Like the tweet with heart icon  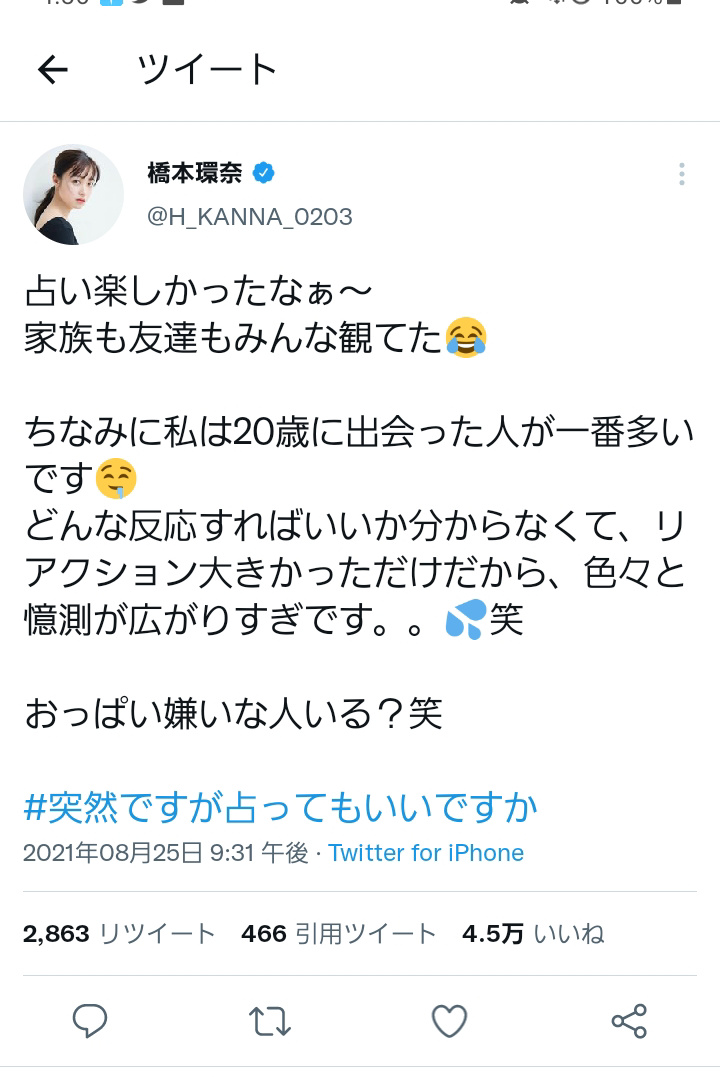[x=449, y=1021]
